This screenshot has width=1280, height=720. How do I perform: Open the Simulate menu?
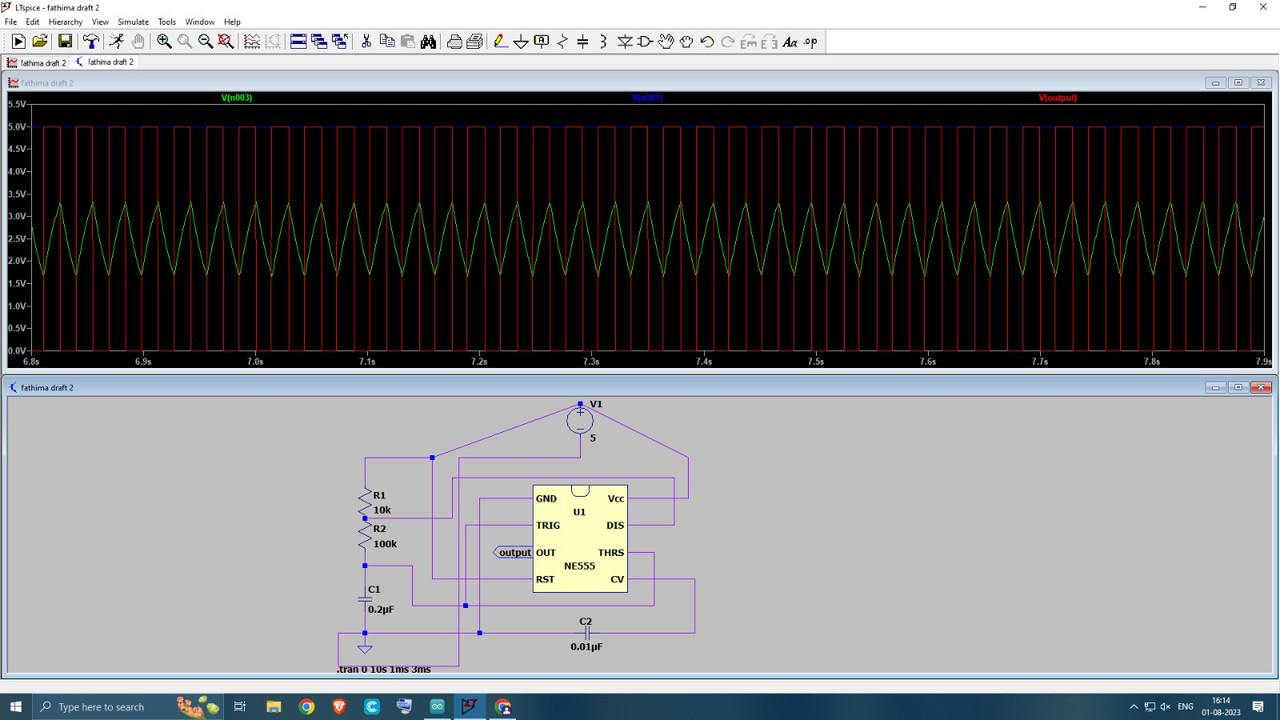pyautogui.click(x=133, y=21)
